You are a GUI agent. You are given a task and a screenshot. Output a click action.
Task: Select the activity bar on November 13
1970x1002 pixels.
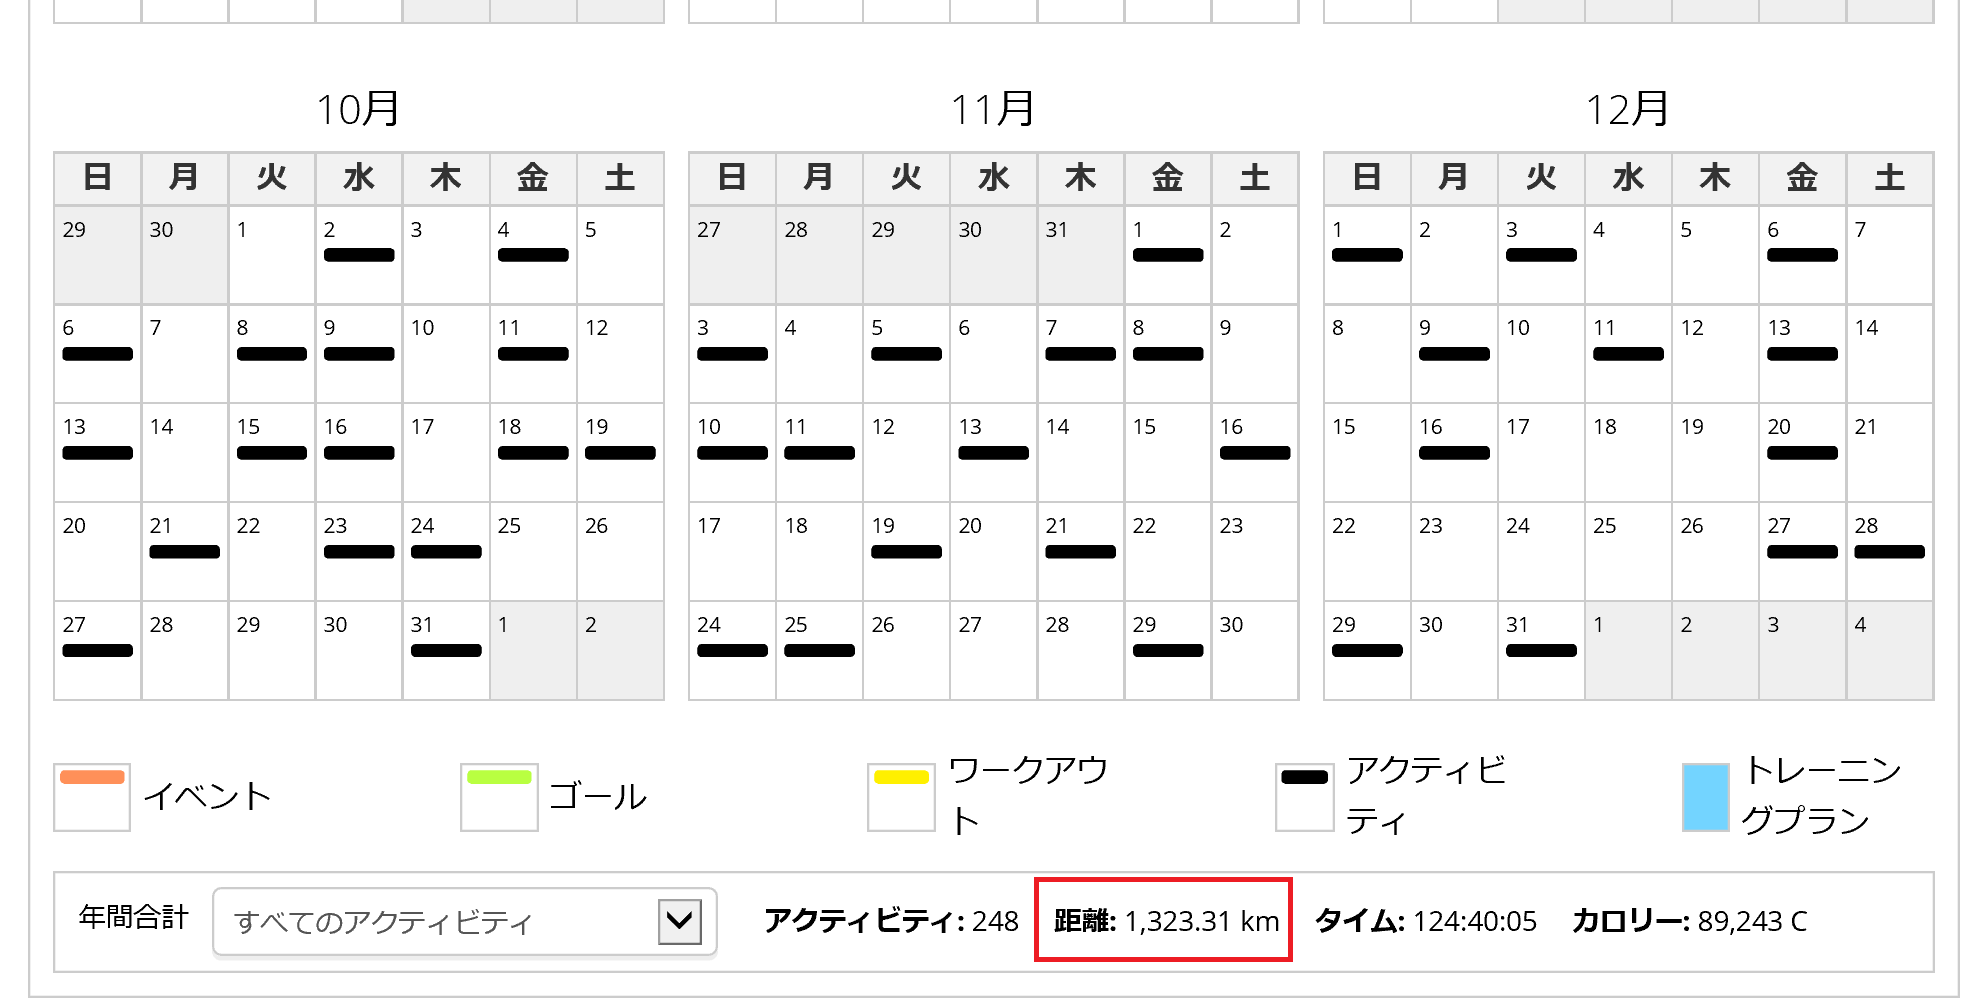[x=993, y=453]
